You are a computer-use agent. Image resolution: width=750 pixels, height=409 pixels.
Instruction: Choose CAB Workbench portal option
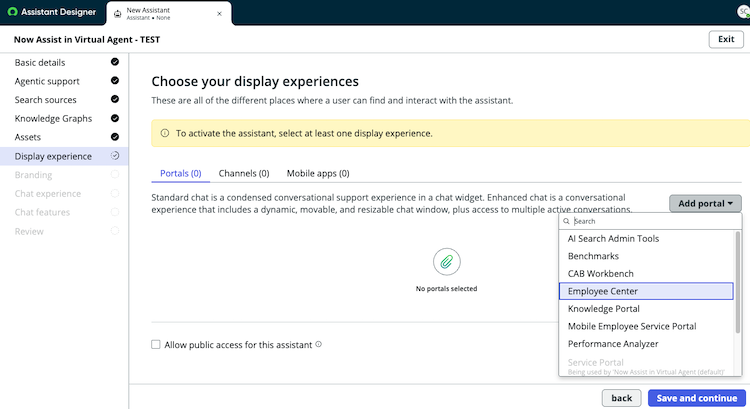(646, 274)
